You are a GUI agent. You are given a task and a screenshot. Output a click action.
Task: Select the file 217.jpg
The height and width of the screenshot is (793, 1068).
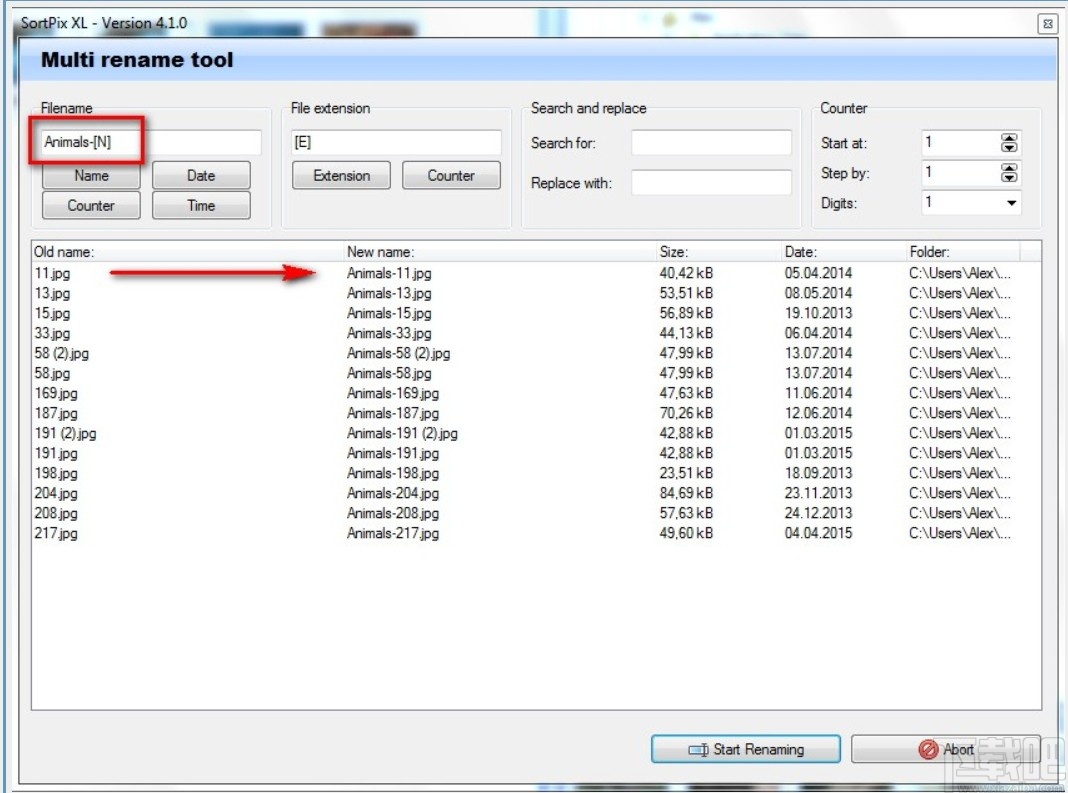(56, 533)
